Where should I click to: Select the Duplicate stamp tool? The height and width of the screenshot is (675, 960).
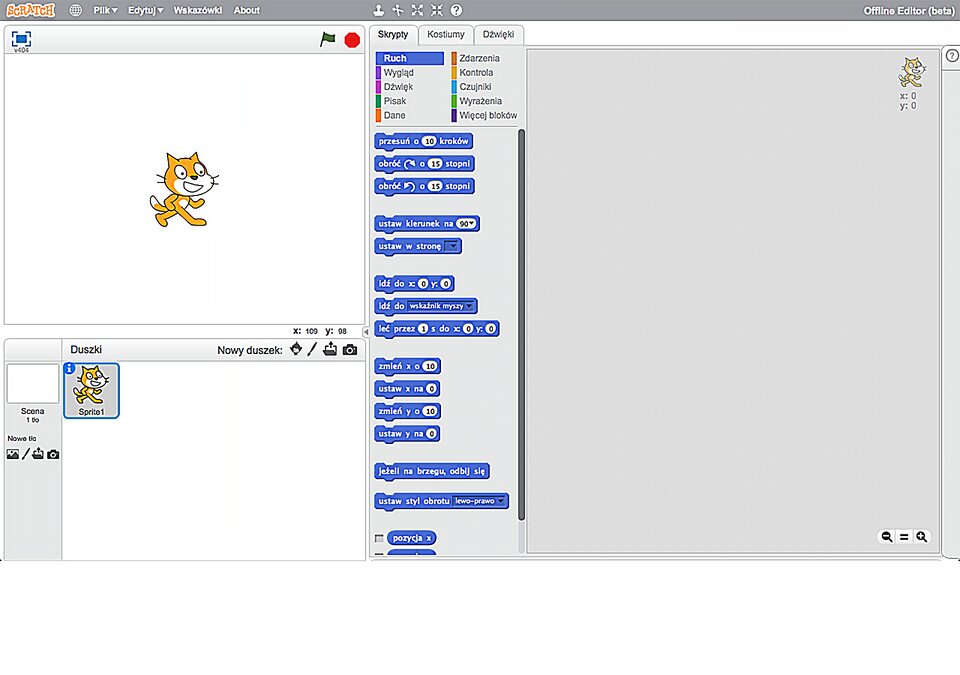[x=378, y=10]
